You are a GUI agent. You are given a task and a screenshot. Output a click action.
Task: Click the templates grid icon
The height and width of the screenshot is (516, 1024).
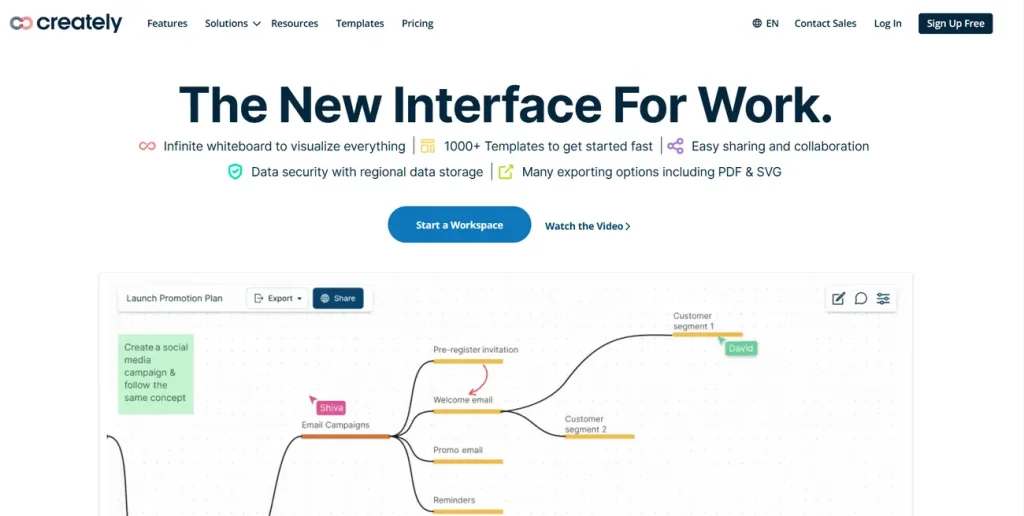(x=428, y=146)
